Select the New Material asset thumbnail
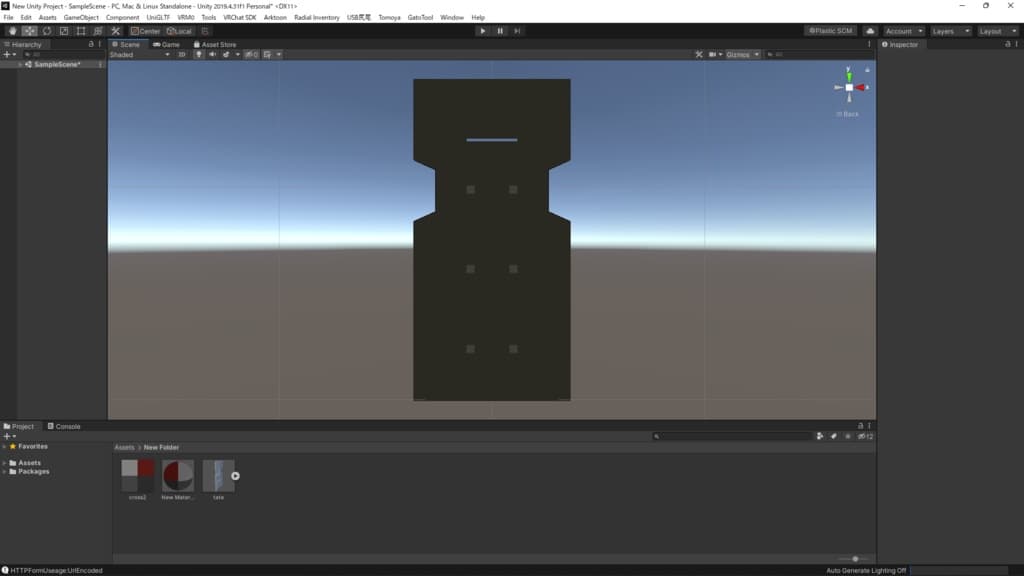The width and height of the screenshot is (1024, 576). [178, 476]
